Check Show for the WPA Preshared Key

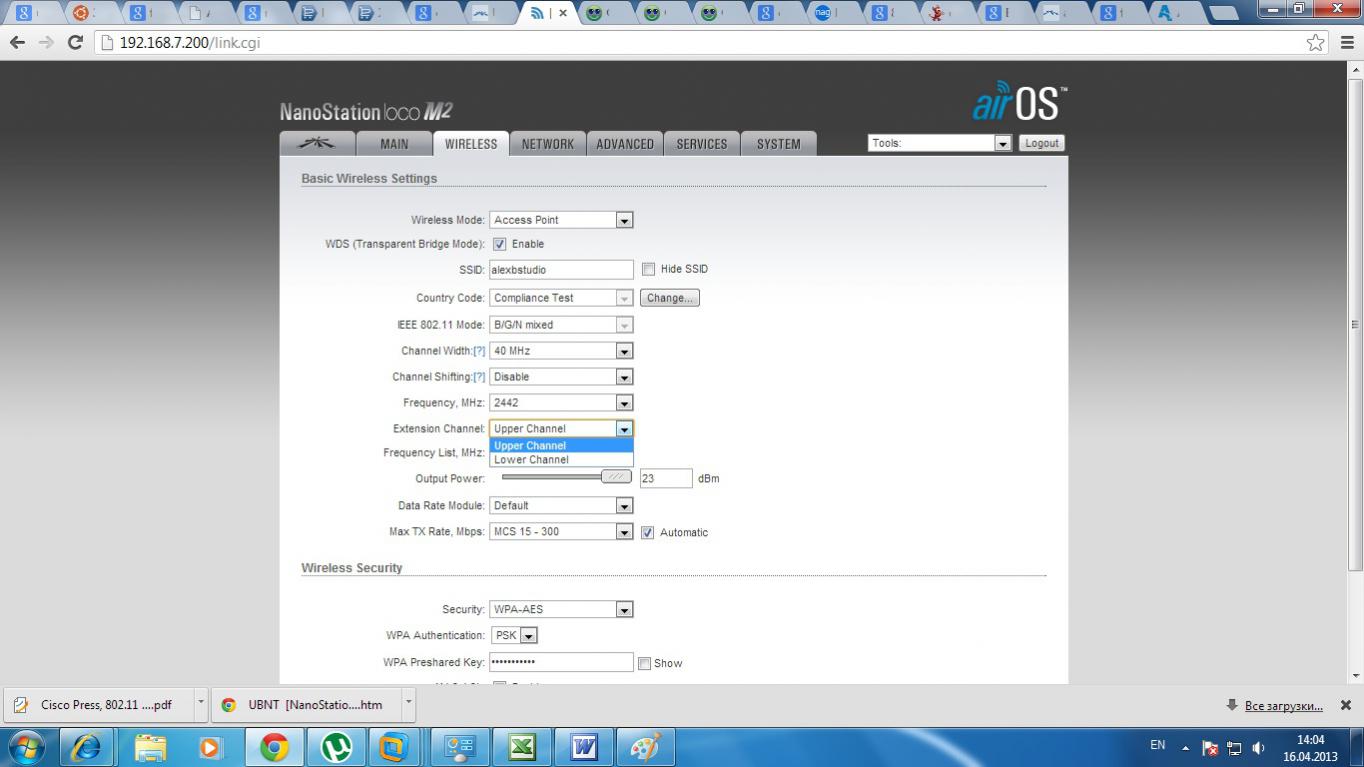(x=645, y=663)
